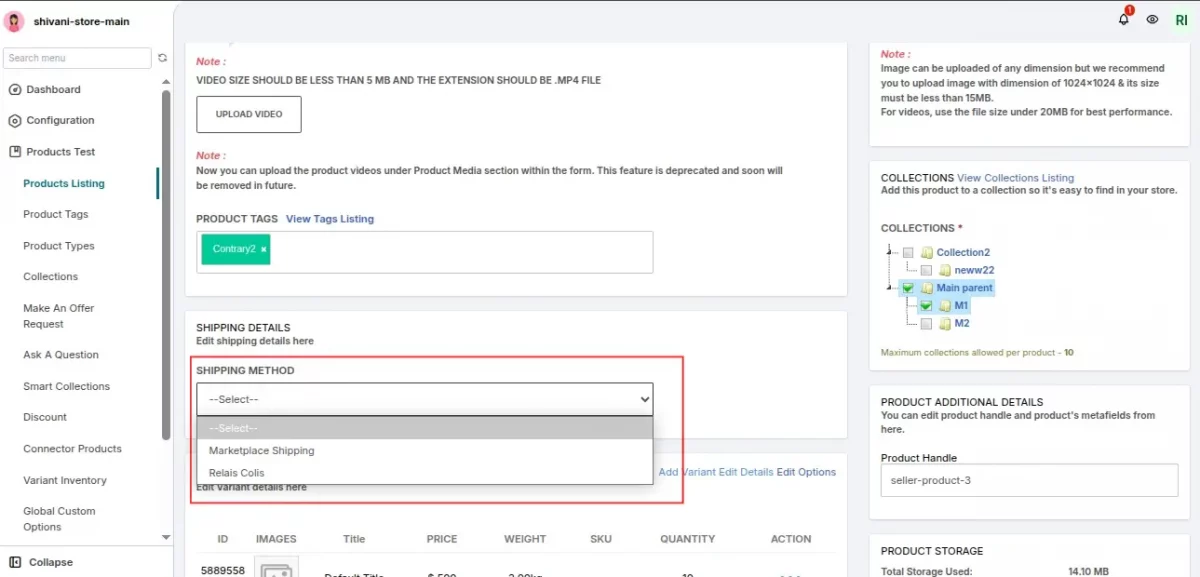The width and height of the screenshot is (1200, 577).
Task: Open the Shipping Method select dropdown
Action: [424, 399]
